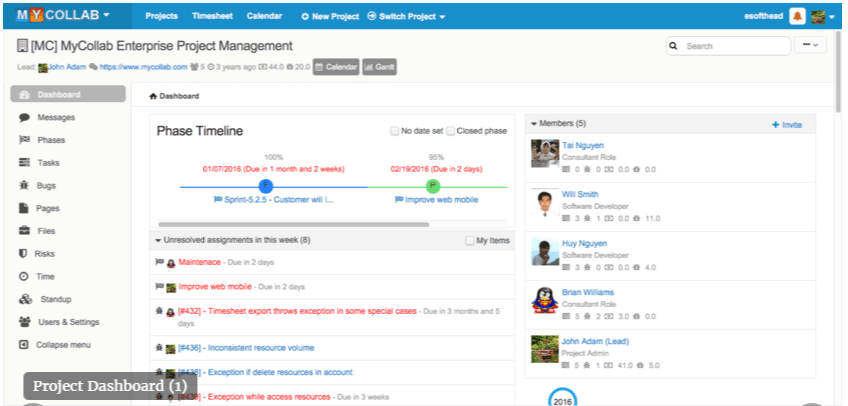Viewport: 848px width, 406px height.
Task: Open Calendar in the top menu
Action: (264, 16)
